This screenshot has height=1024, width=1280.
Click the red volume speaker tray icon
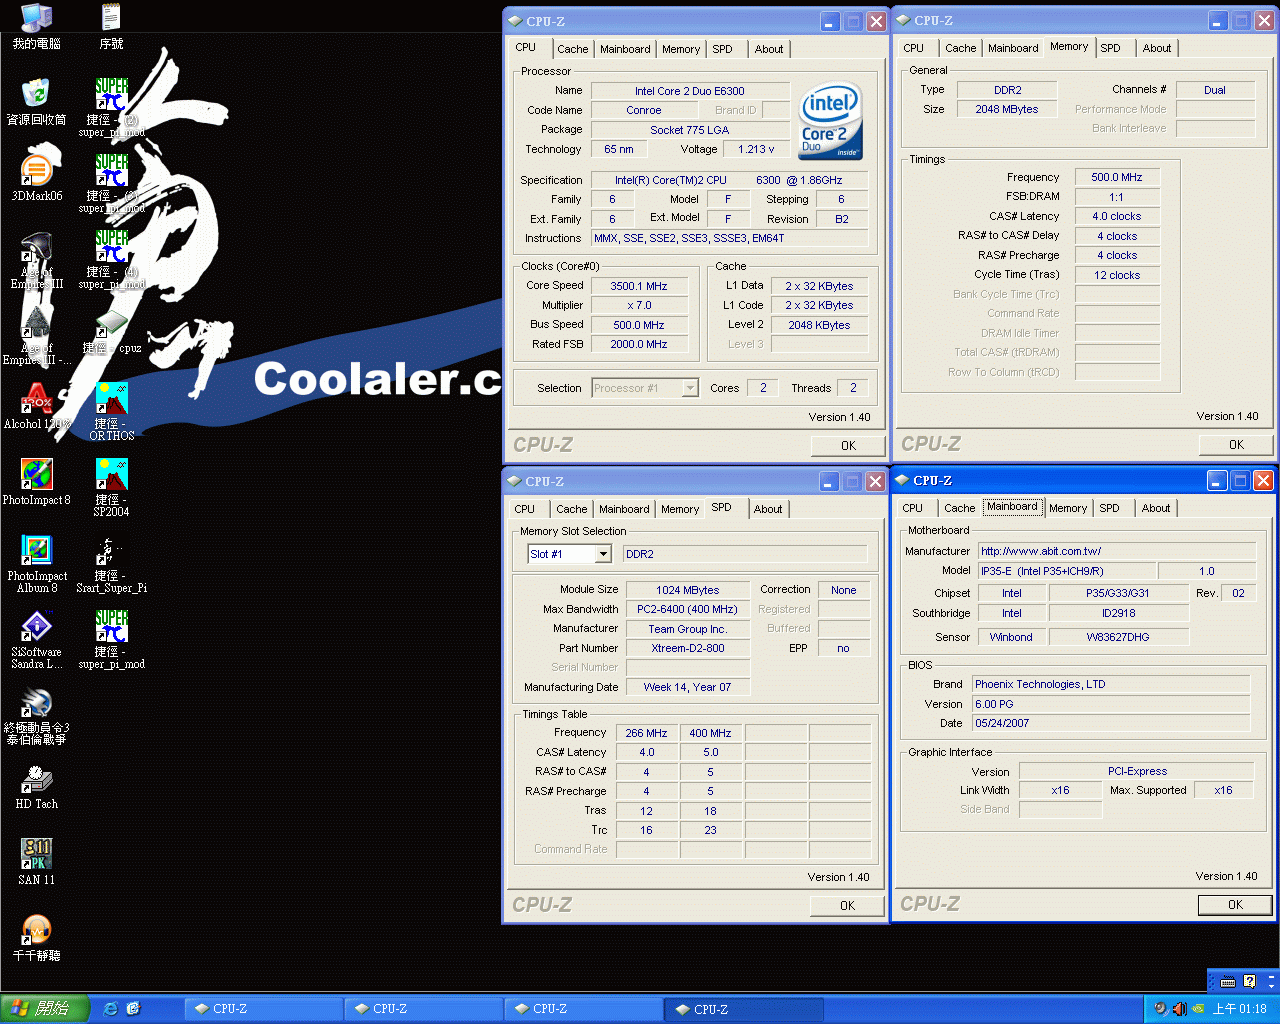pyautogui.click(x=1178, y=1009)
